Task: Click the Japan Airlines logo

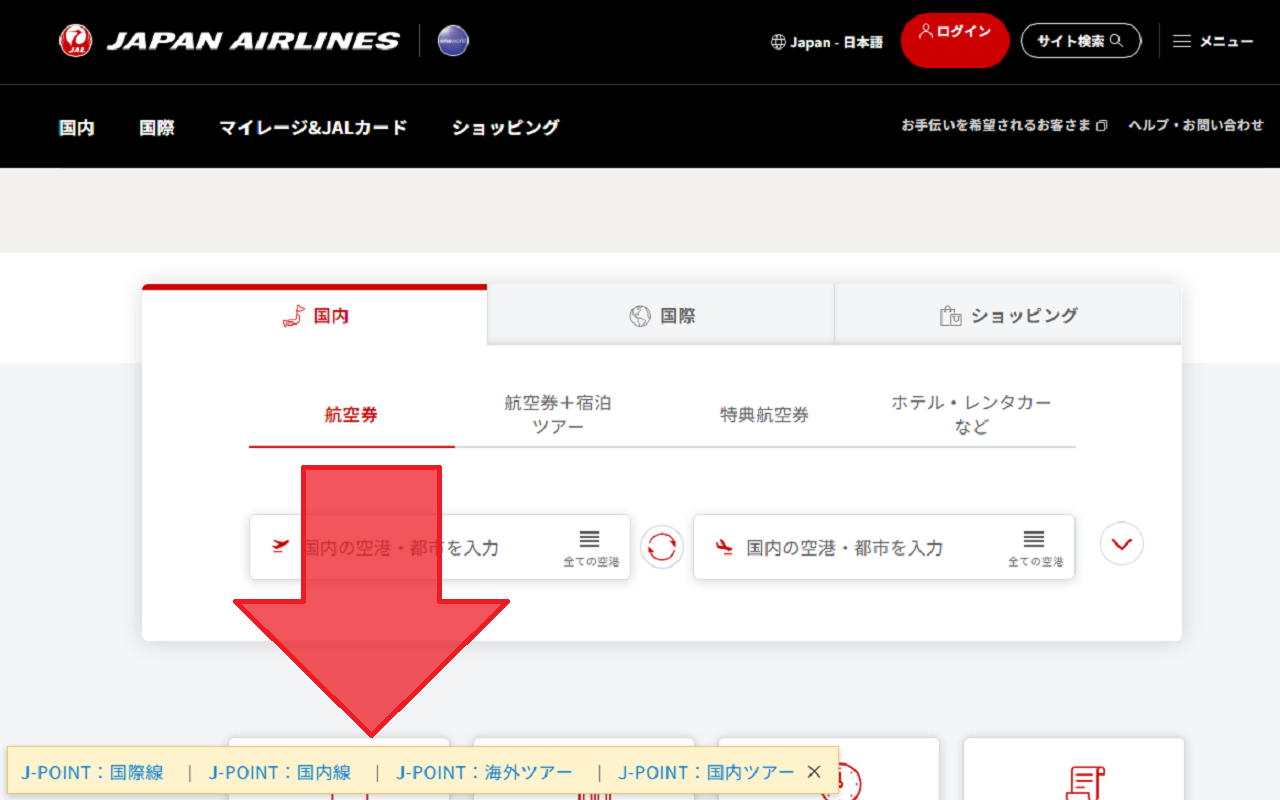Action: click(229, 41)
